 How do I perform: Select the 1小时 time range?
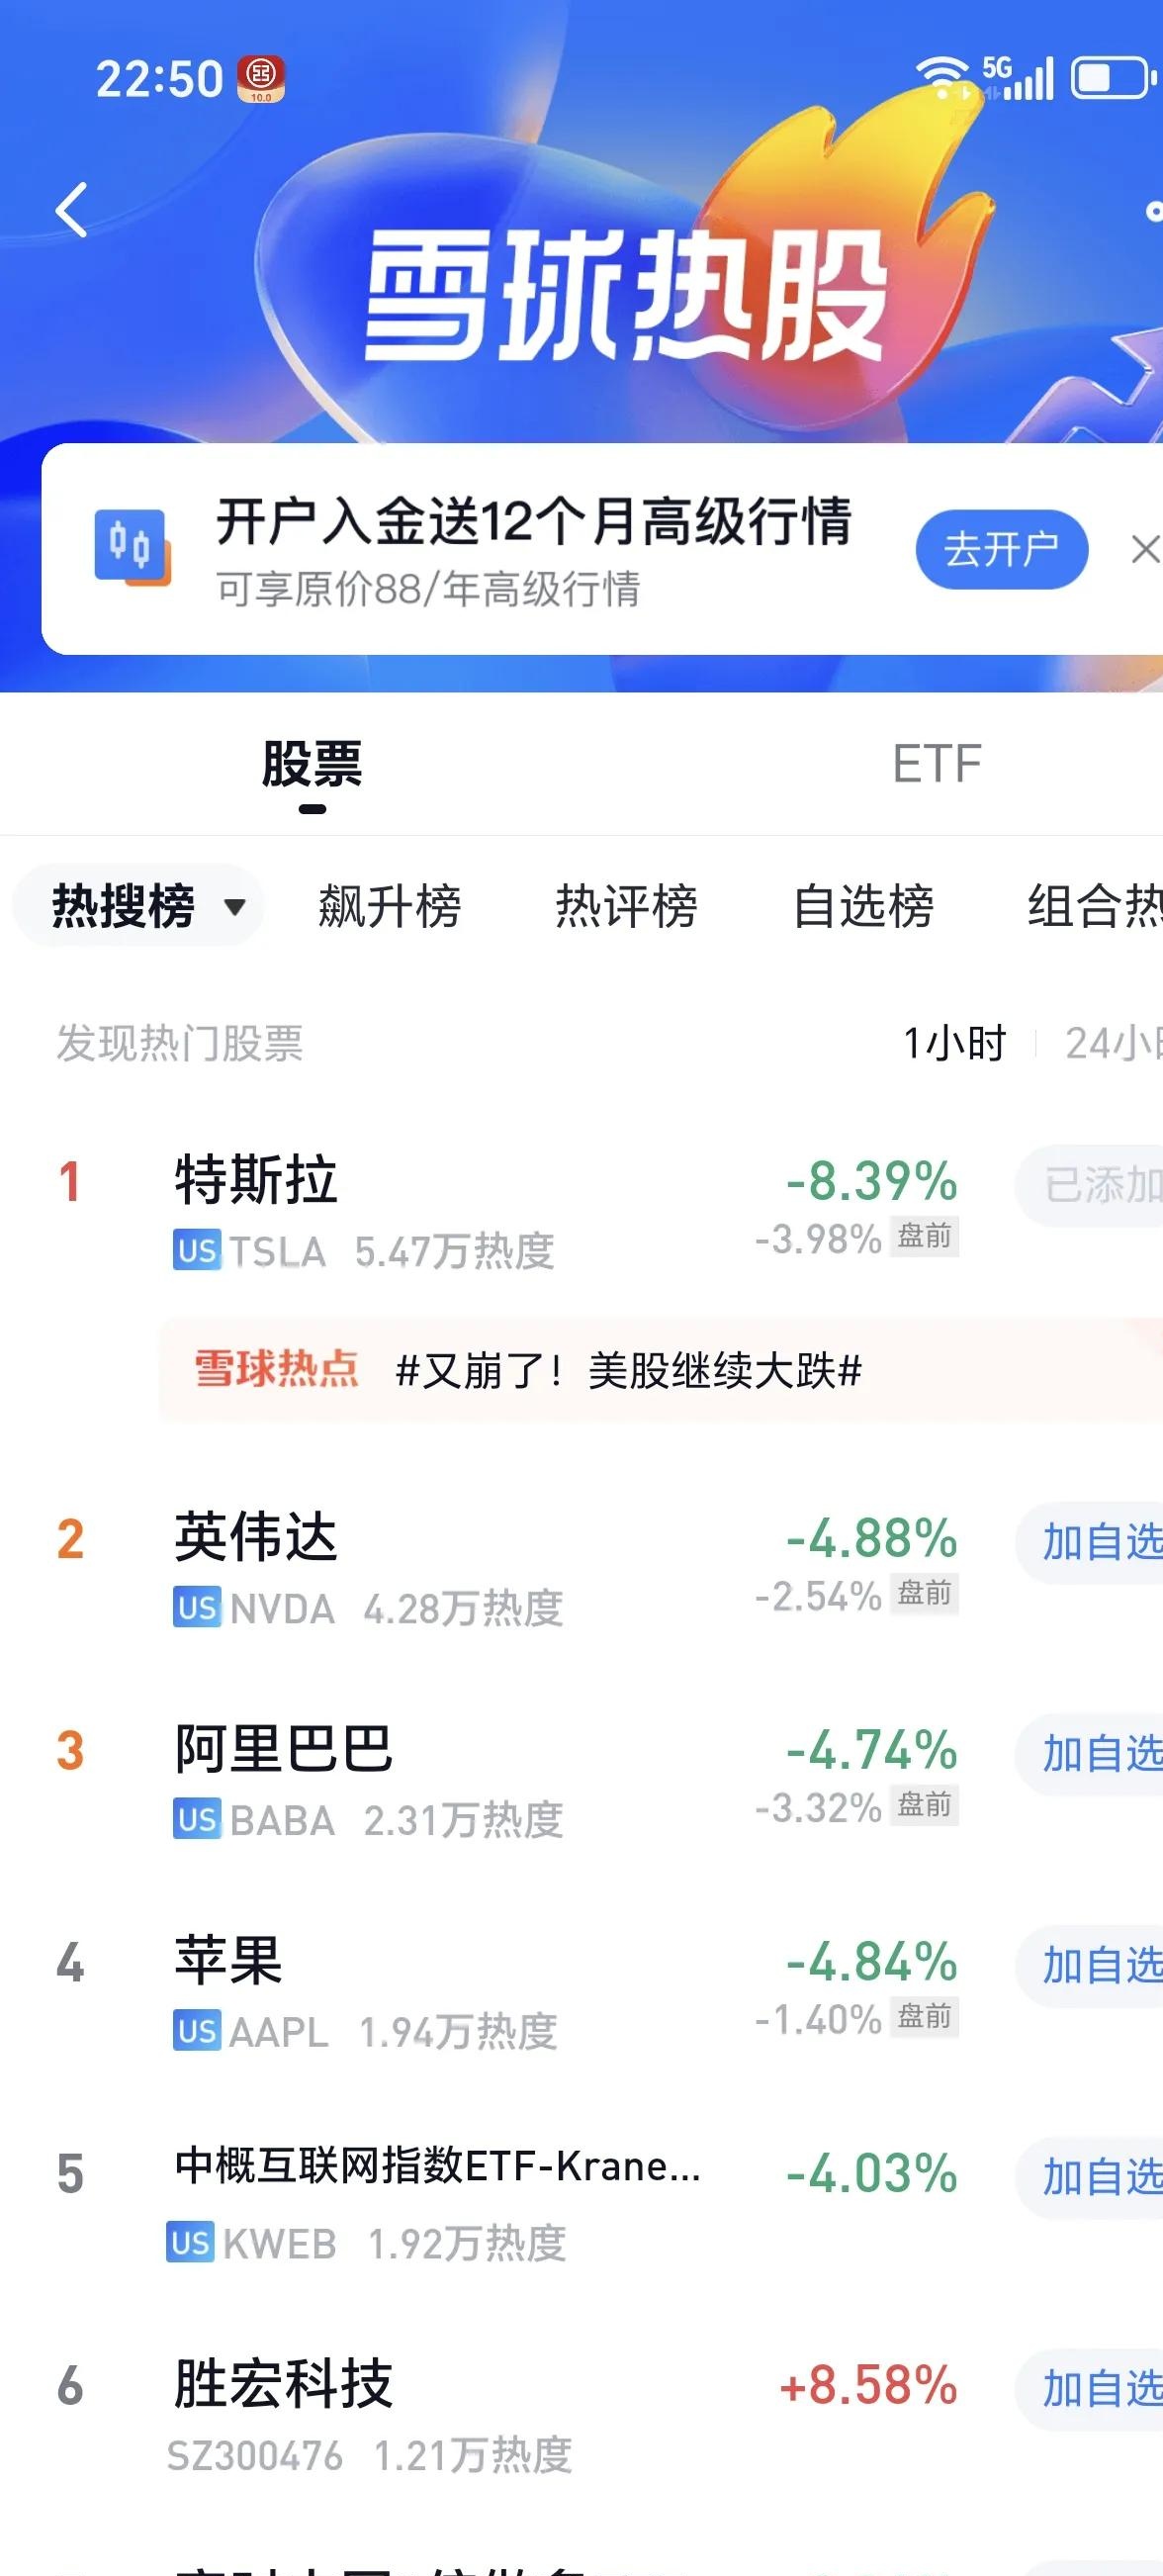click(954, 1044)
